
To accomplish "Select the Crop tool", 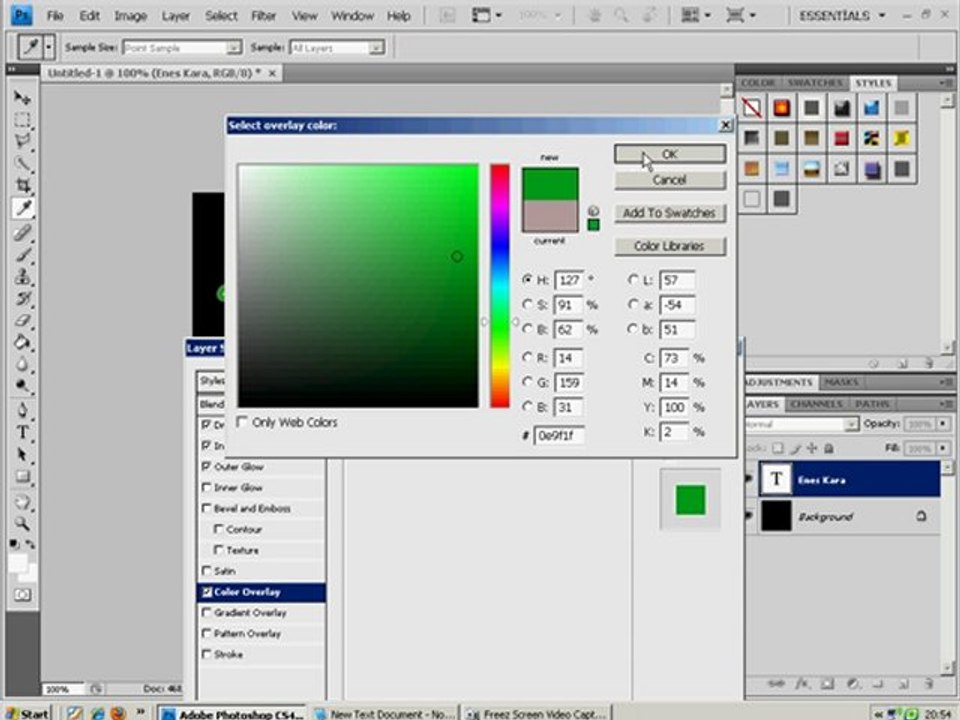I will click(x=22, y=186).
